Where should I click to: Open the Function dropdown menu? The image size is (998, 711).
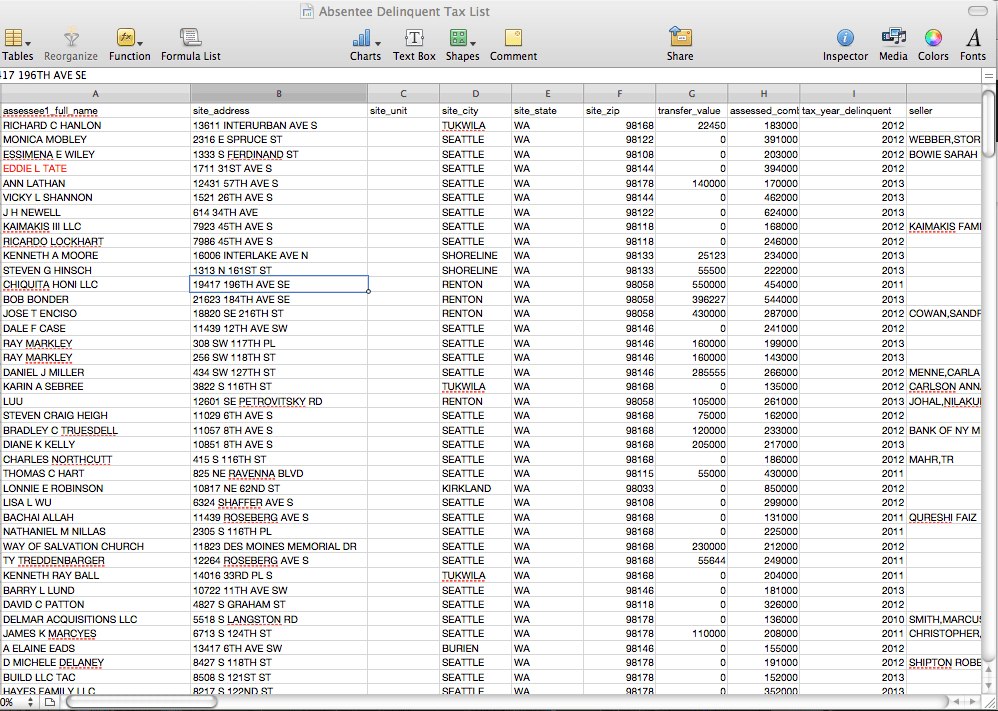[129, 44]
